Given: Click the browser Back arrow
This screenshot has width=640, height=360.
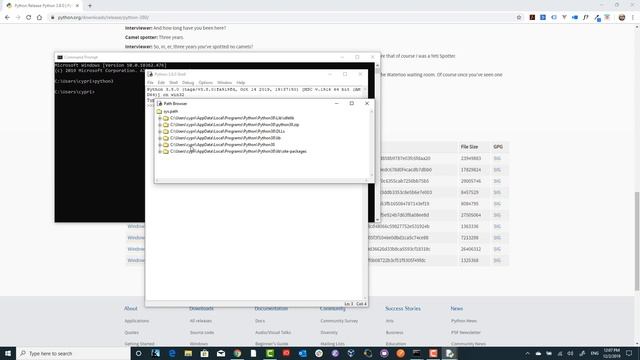Looking at the screenshot, I should (7, 18).
